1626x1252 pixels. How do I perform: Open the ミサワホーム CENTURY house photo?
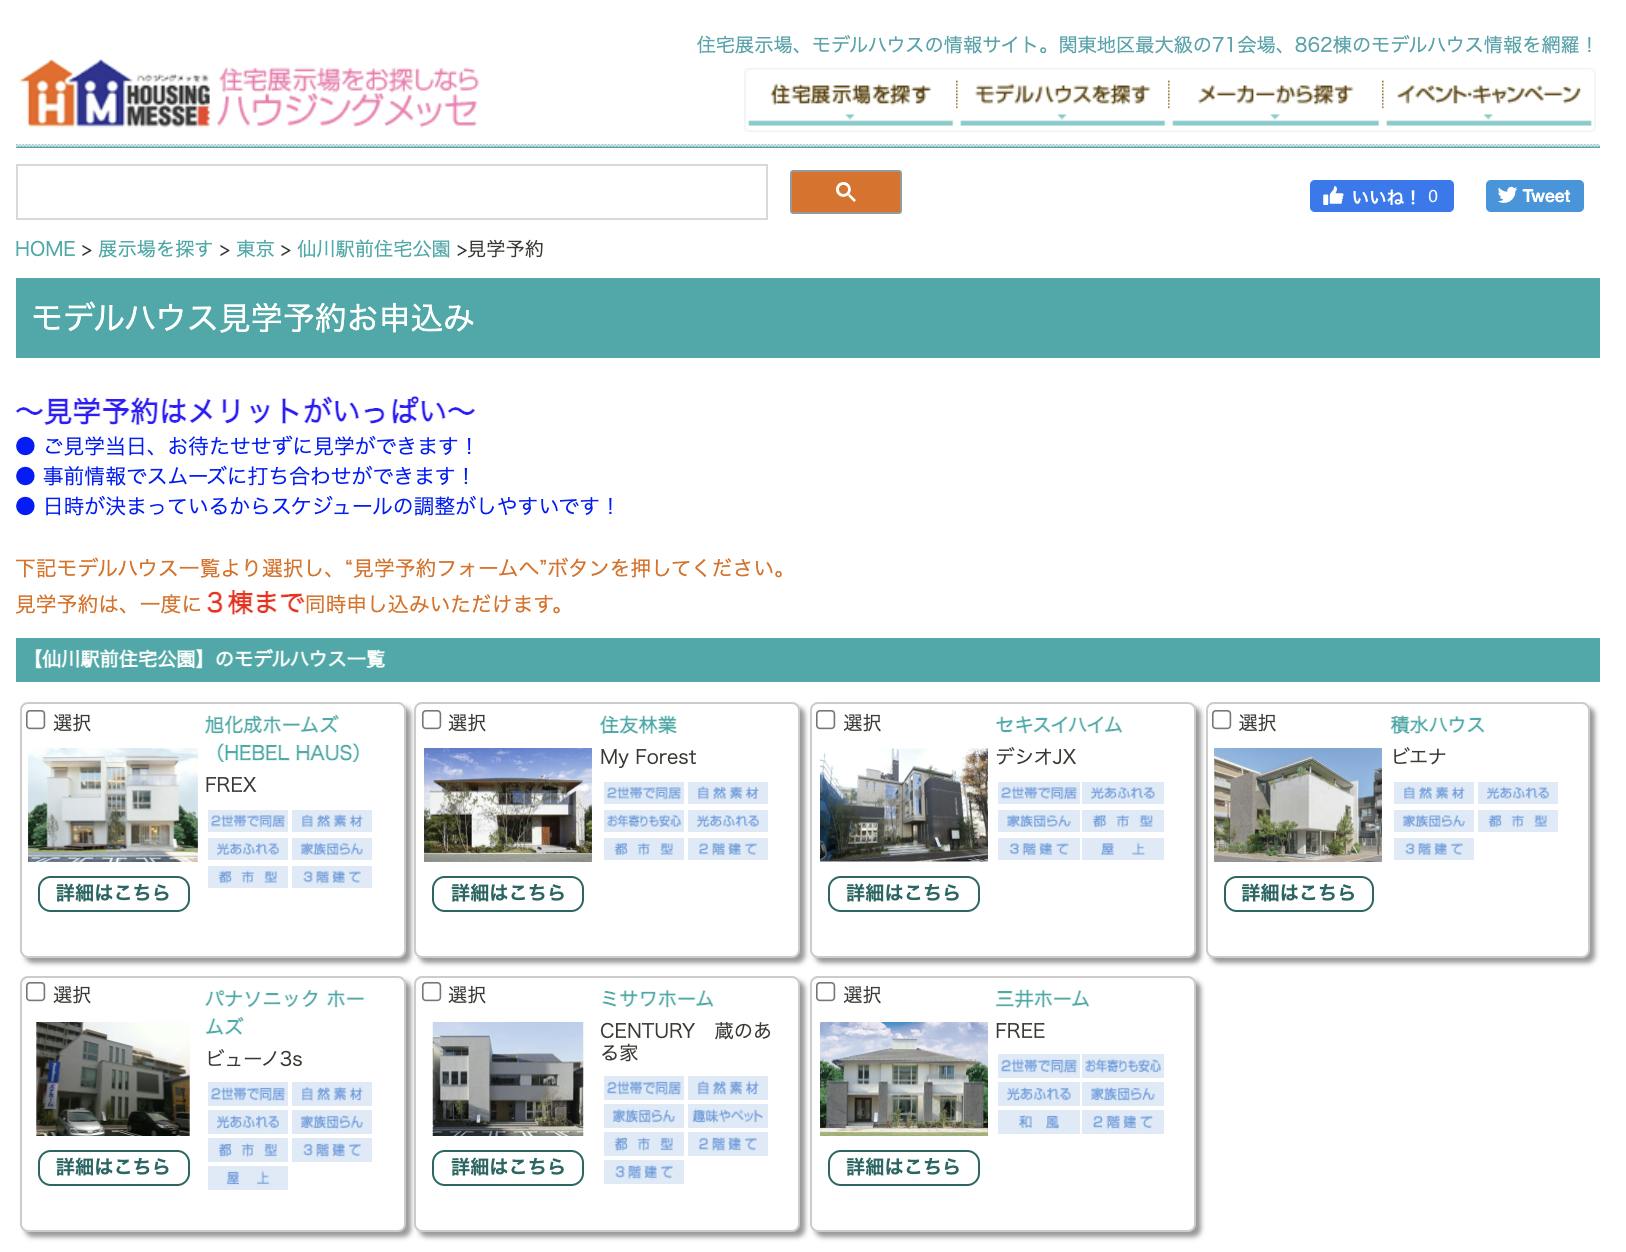[508, 1078]
